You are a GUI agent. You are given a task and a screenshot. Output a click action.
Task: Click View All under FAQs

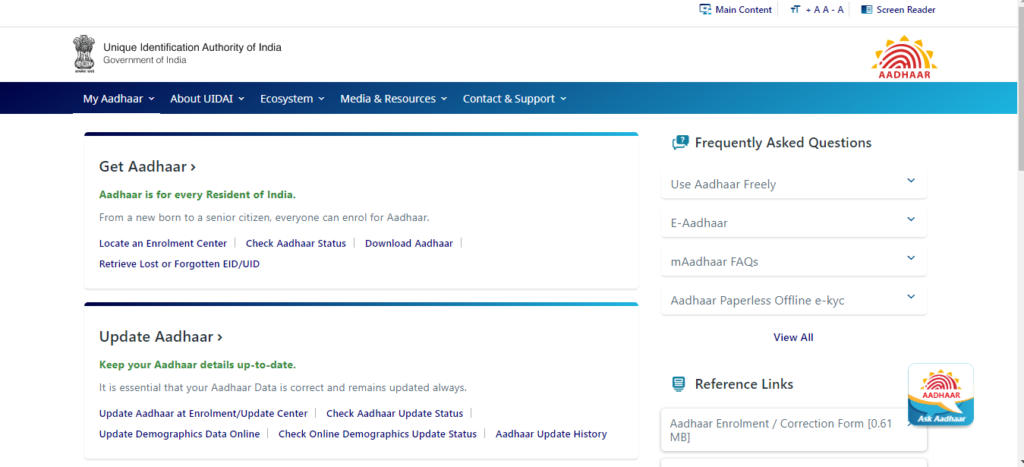tap(793, 337)
